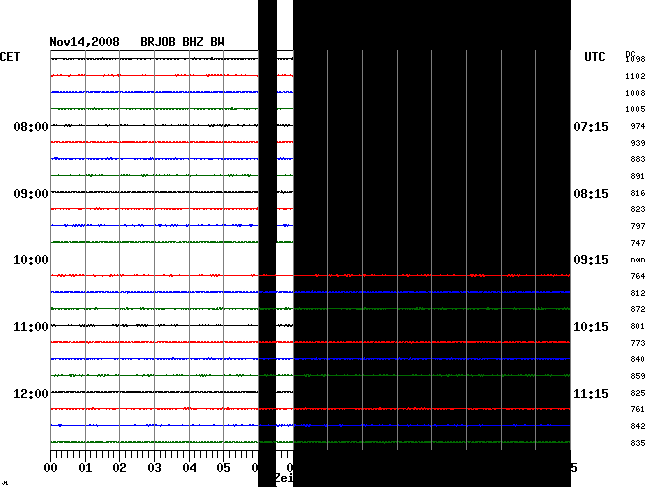
Task: Click the DC value 812
Action: [638, 293]
